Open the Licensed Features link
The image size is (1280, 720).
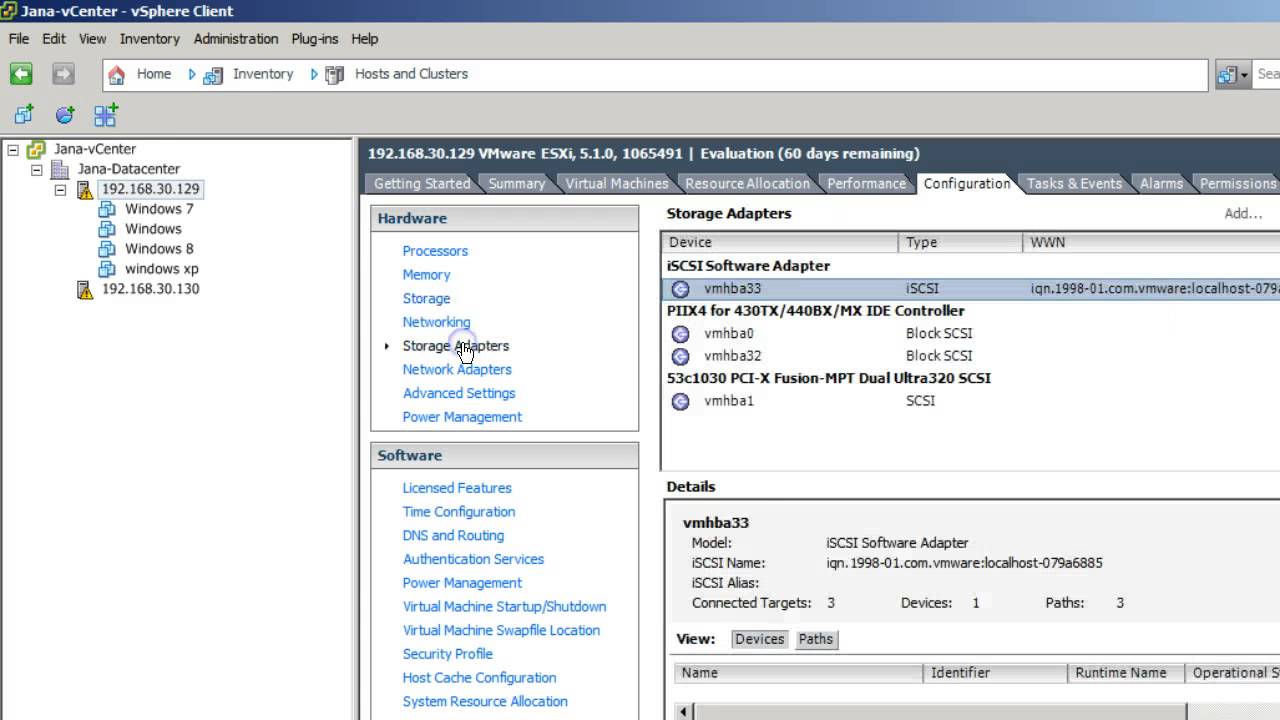tap(457, 488)
